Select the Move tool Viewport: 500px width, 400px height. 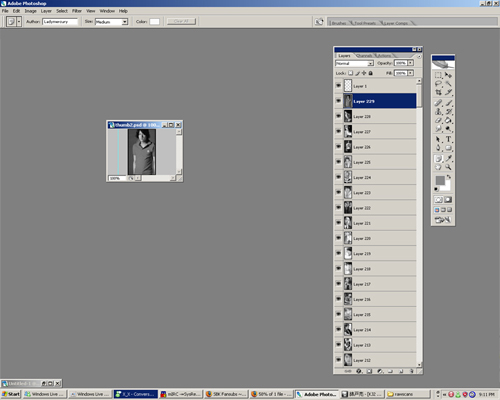pos(449,75)
